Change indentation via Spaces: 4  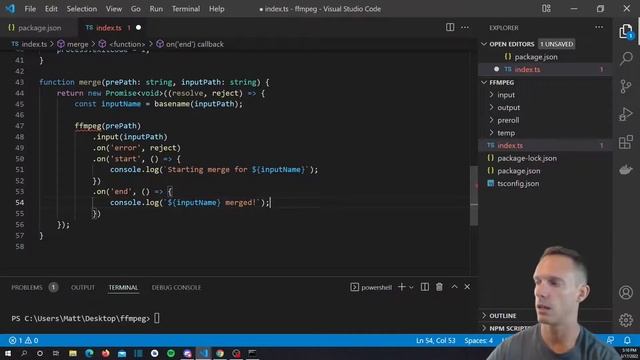(478, 340)
